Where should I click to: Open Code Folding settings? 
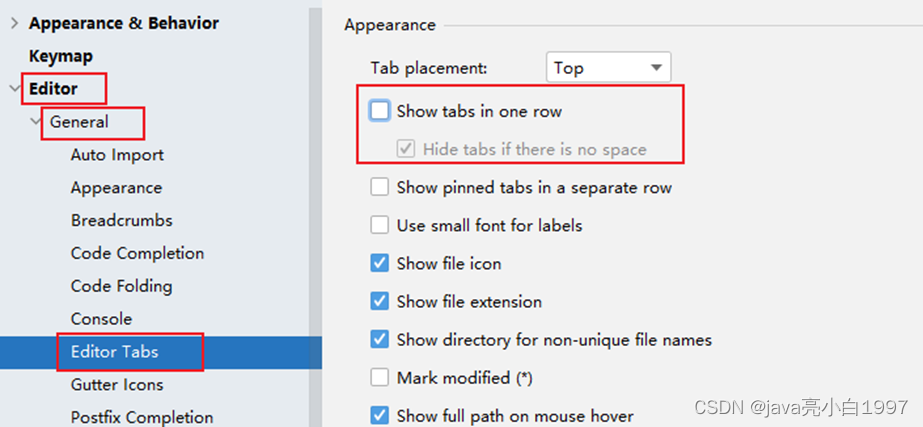tap(121, 286)
